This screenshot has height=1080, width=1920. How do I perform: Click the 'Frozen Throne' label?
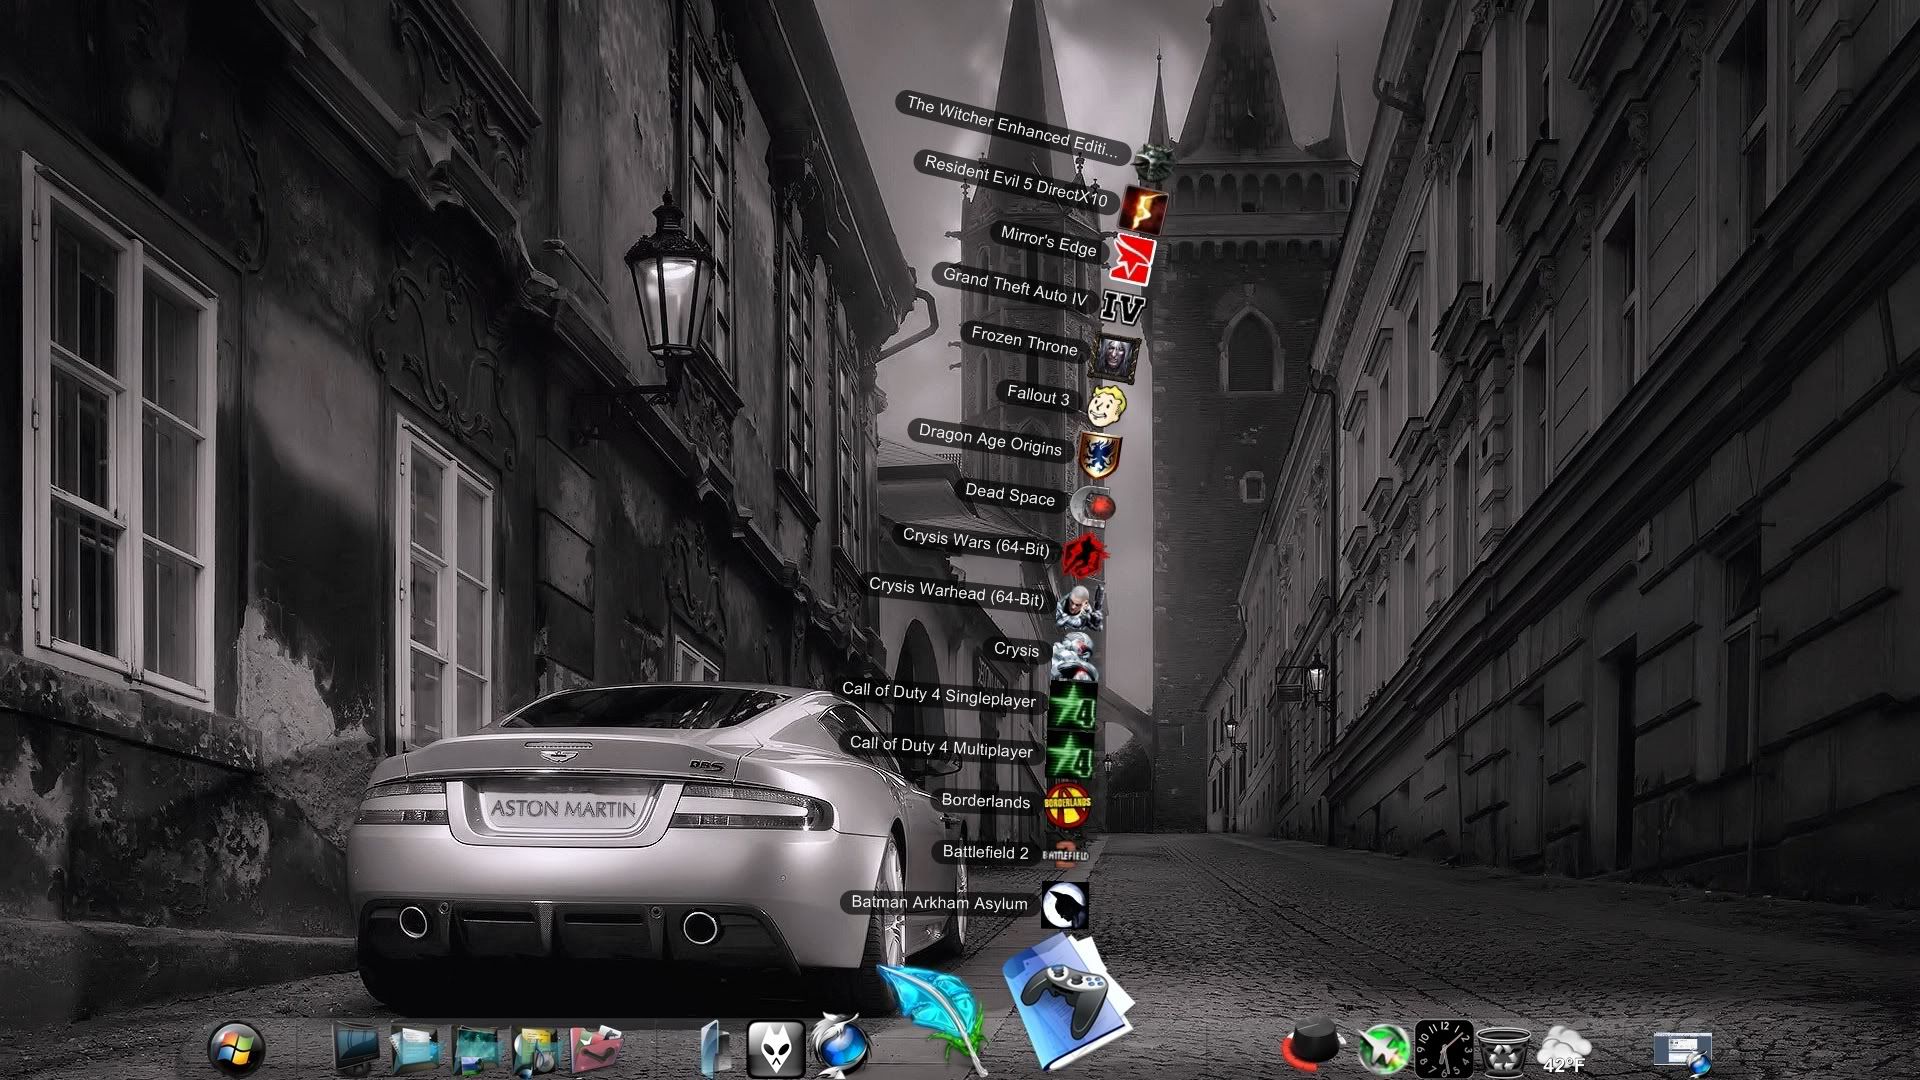click(1024, 341)
